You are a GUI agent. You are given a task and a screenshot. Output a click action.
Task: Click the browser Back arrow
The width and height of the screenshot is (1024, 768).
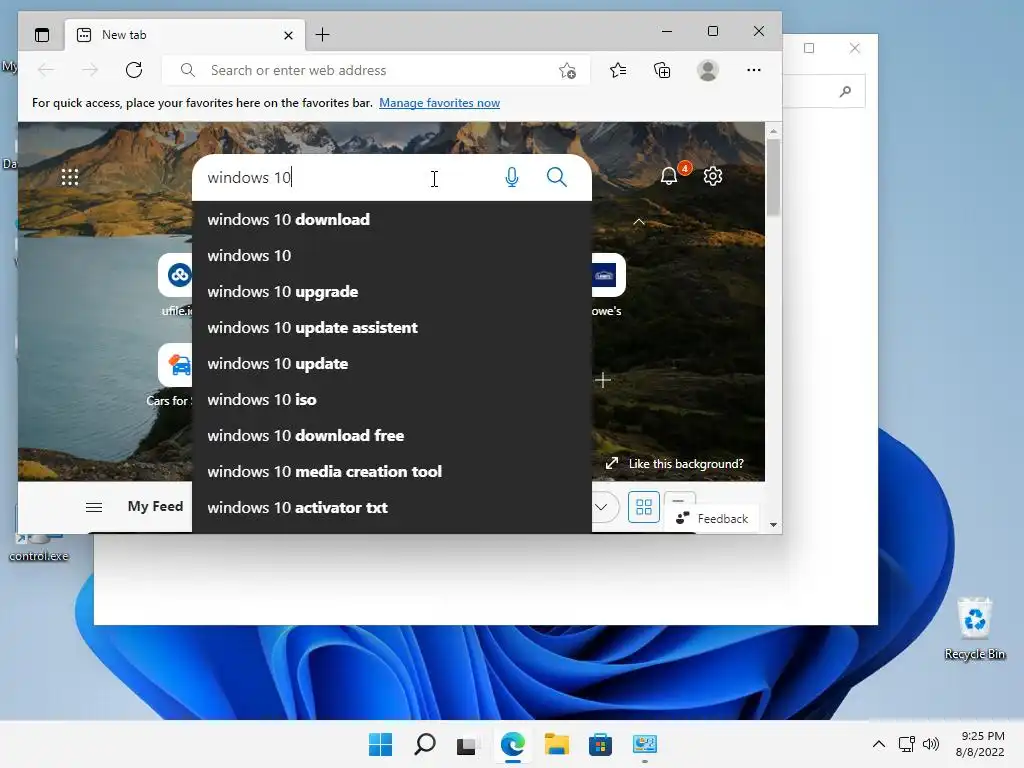pos(46,70)
